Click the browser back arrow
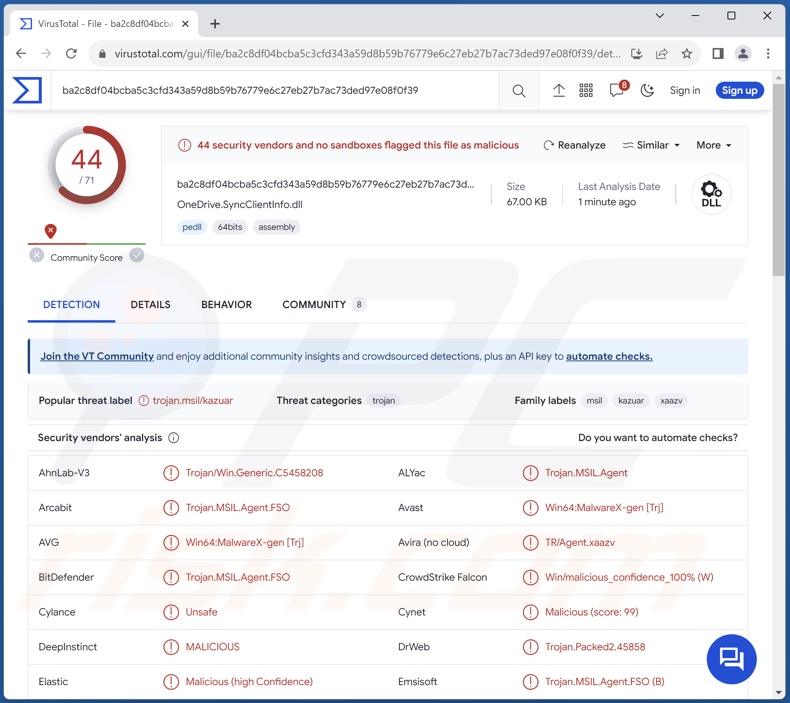790x703 pixels. click(21, 53)
